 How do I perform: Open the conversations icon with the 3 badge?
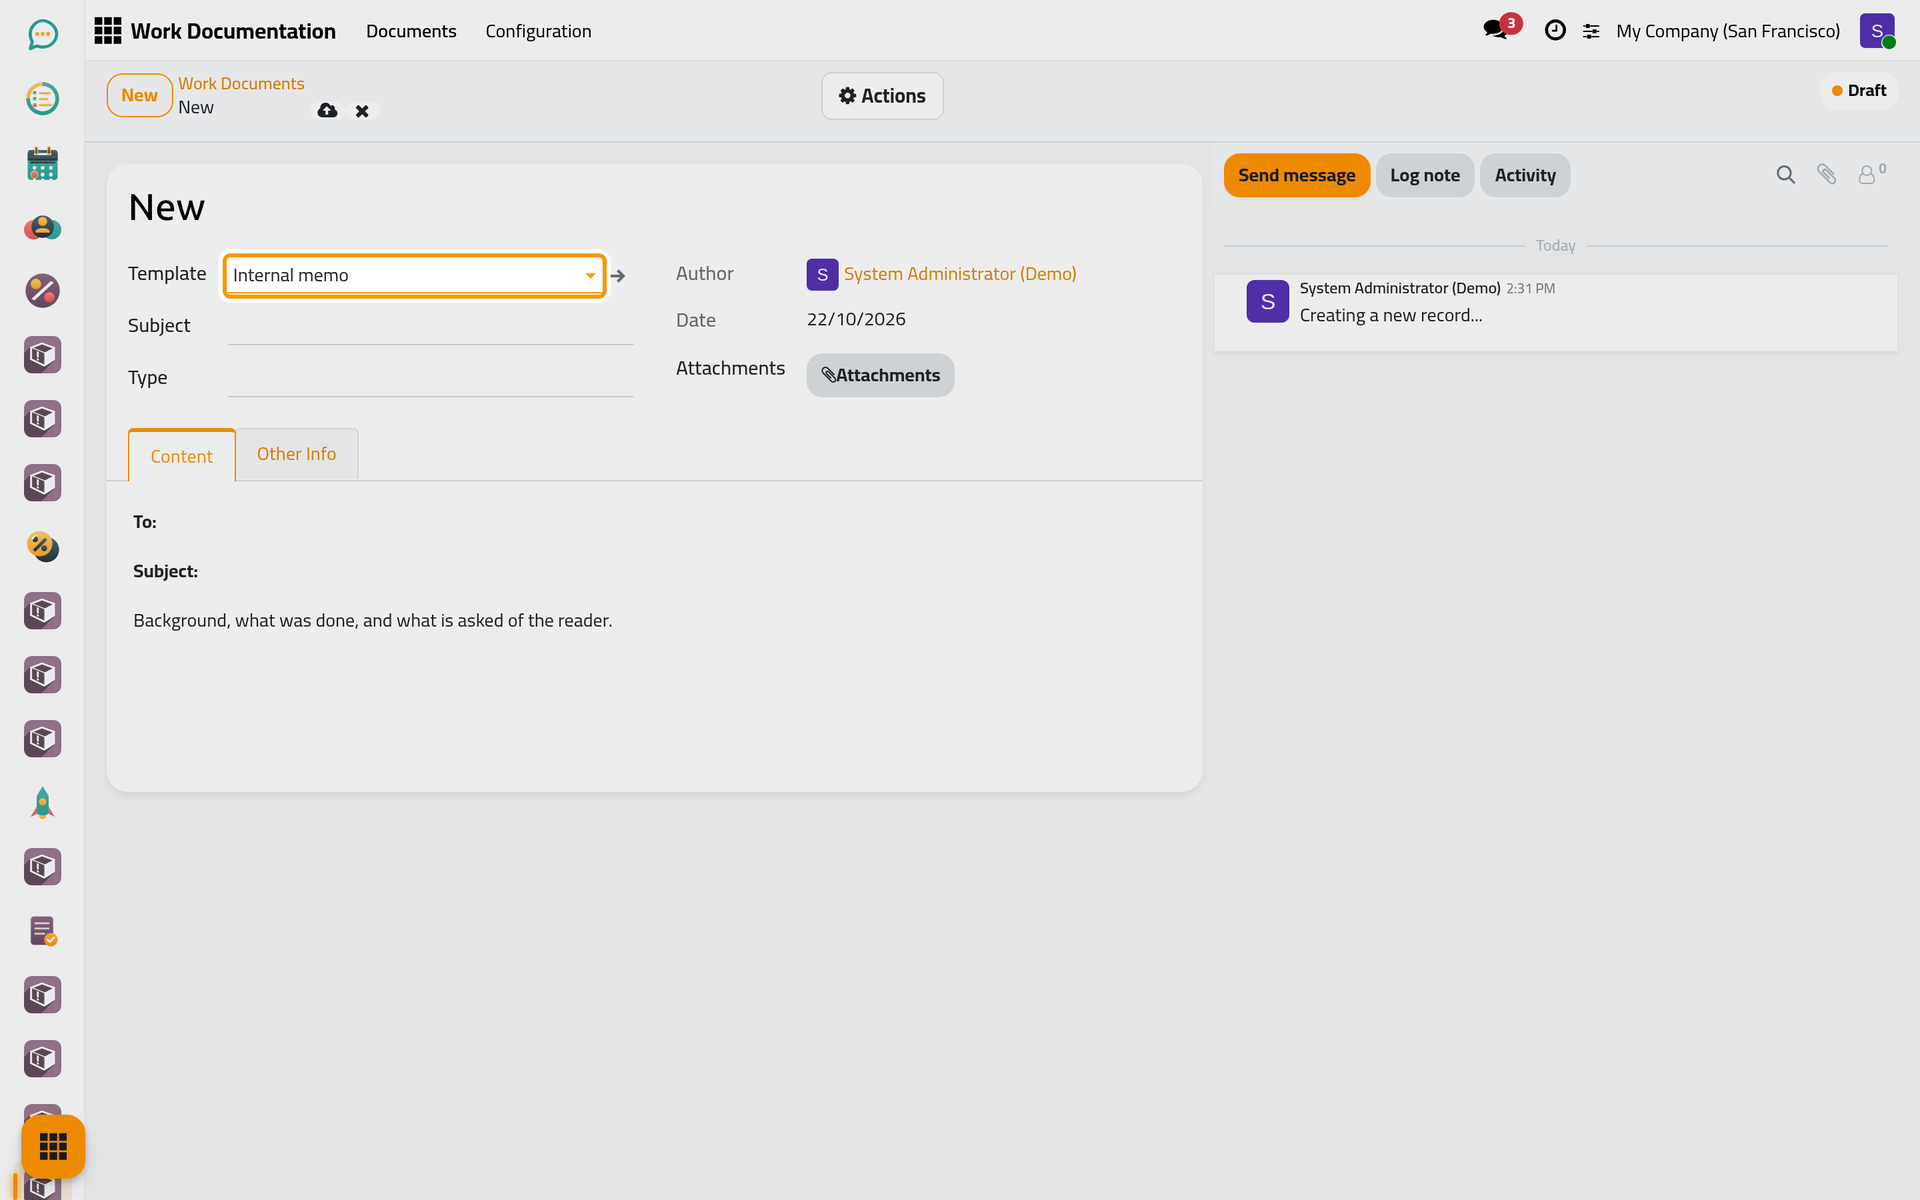coord(1497,30)
